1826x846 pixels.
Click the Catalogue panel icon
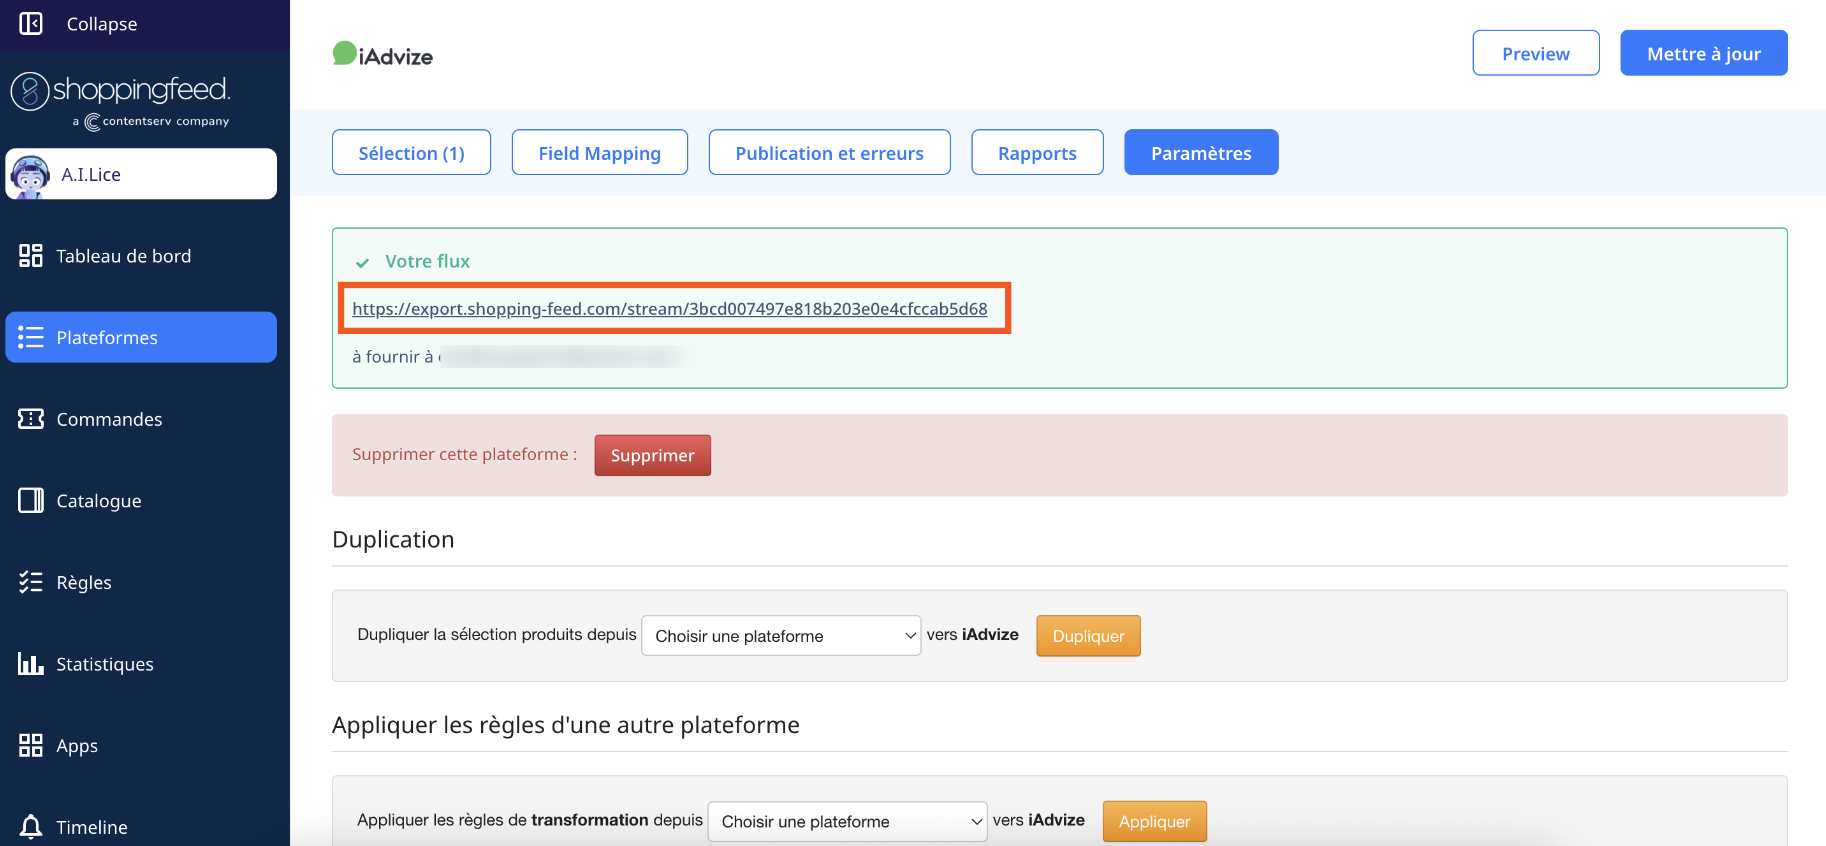[31, 500]
